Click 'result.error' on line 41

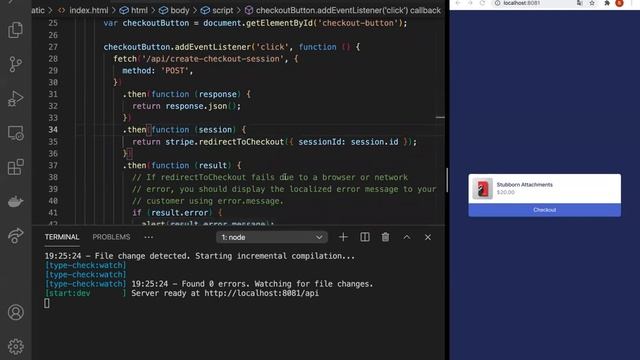pos(180,213)
